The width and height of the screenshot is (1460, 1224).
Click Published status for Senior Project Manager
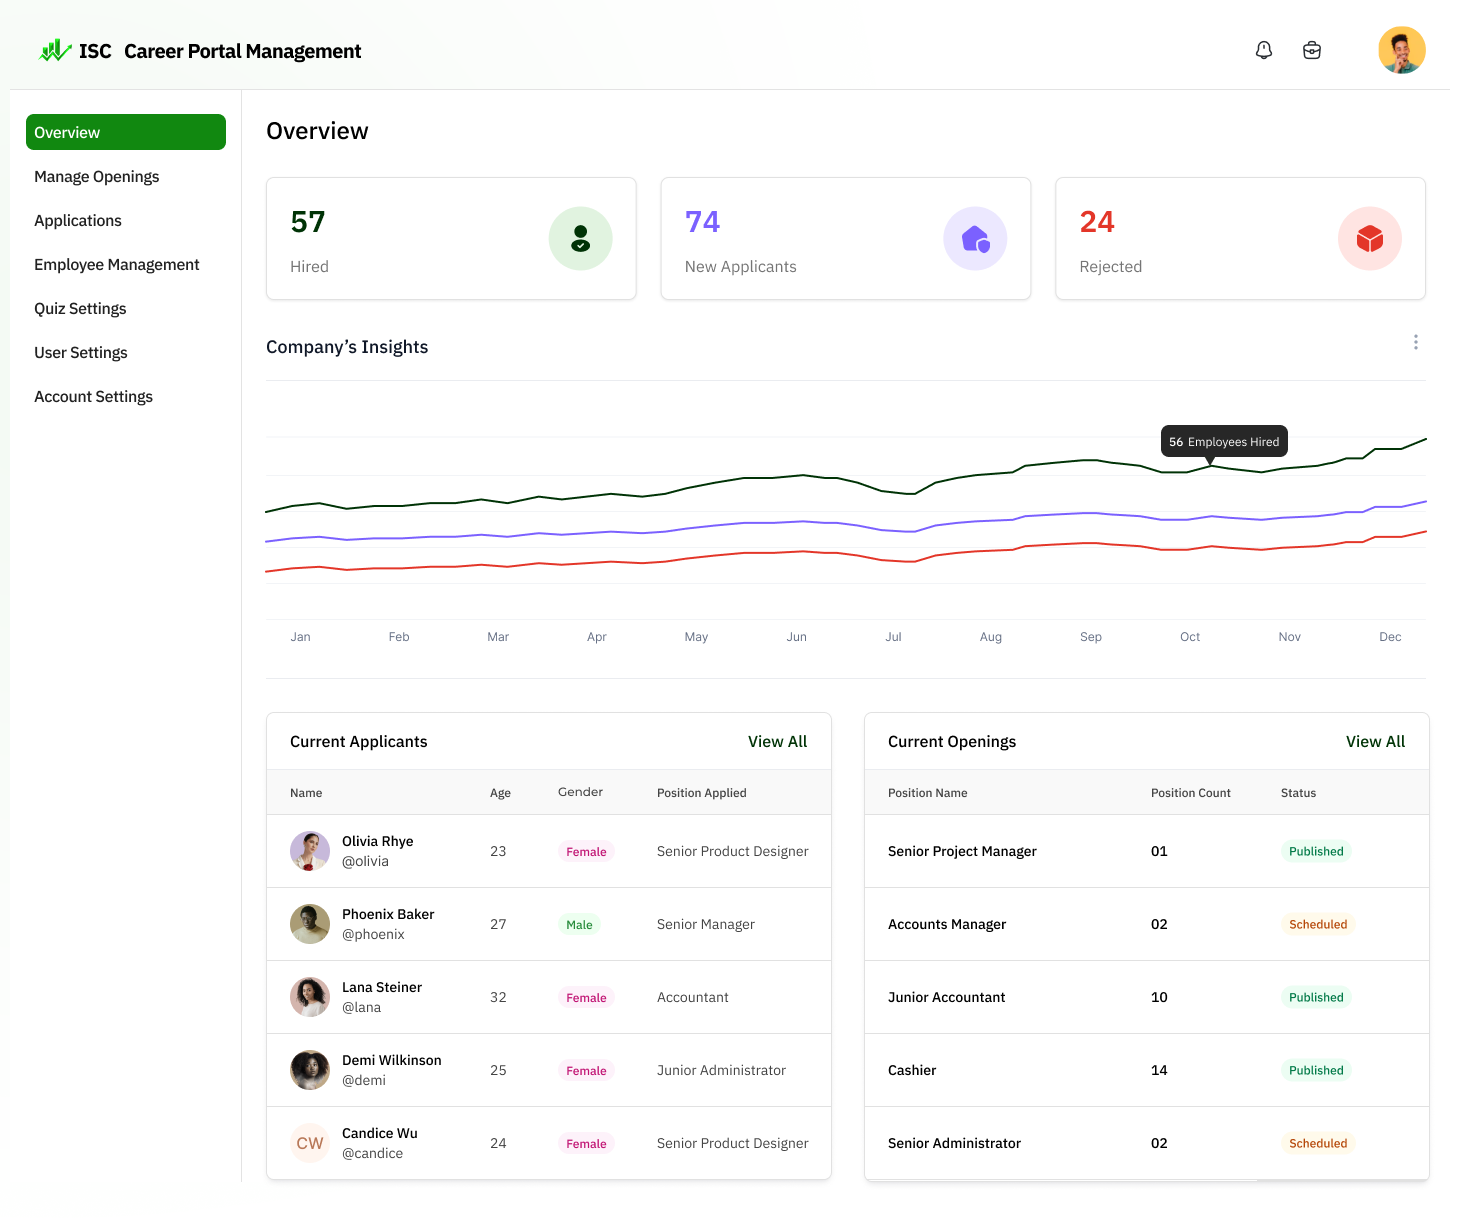(1316, 852)
